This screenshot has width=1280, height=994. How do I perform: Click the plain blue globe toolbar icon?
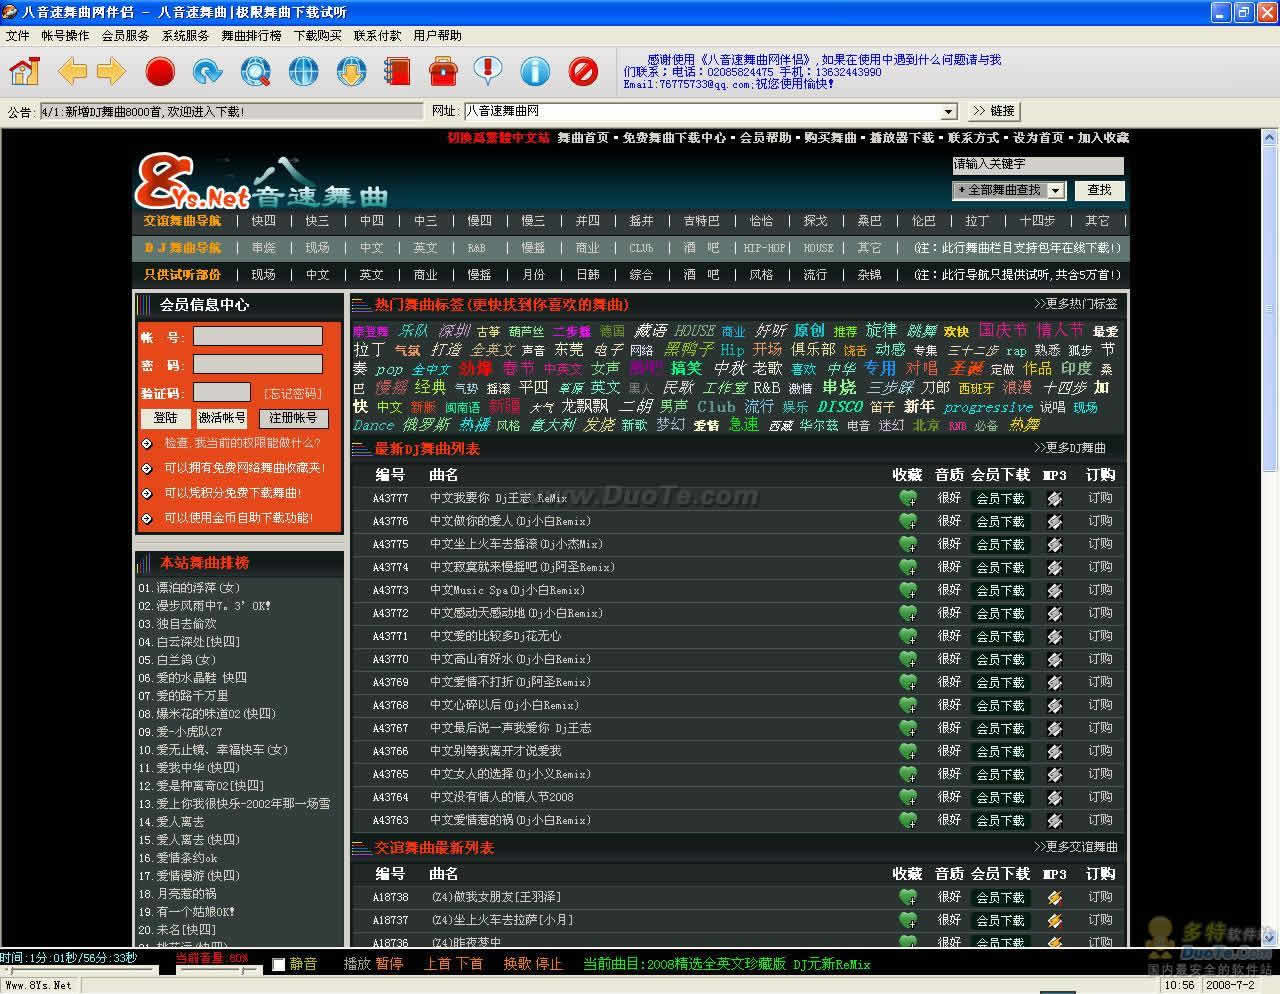pos(304,71)
